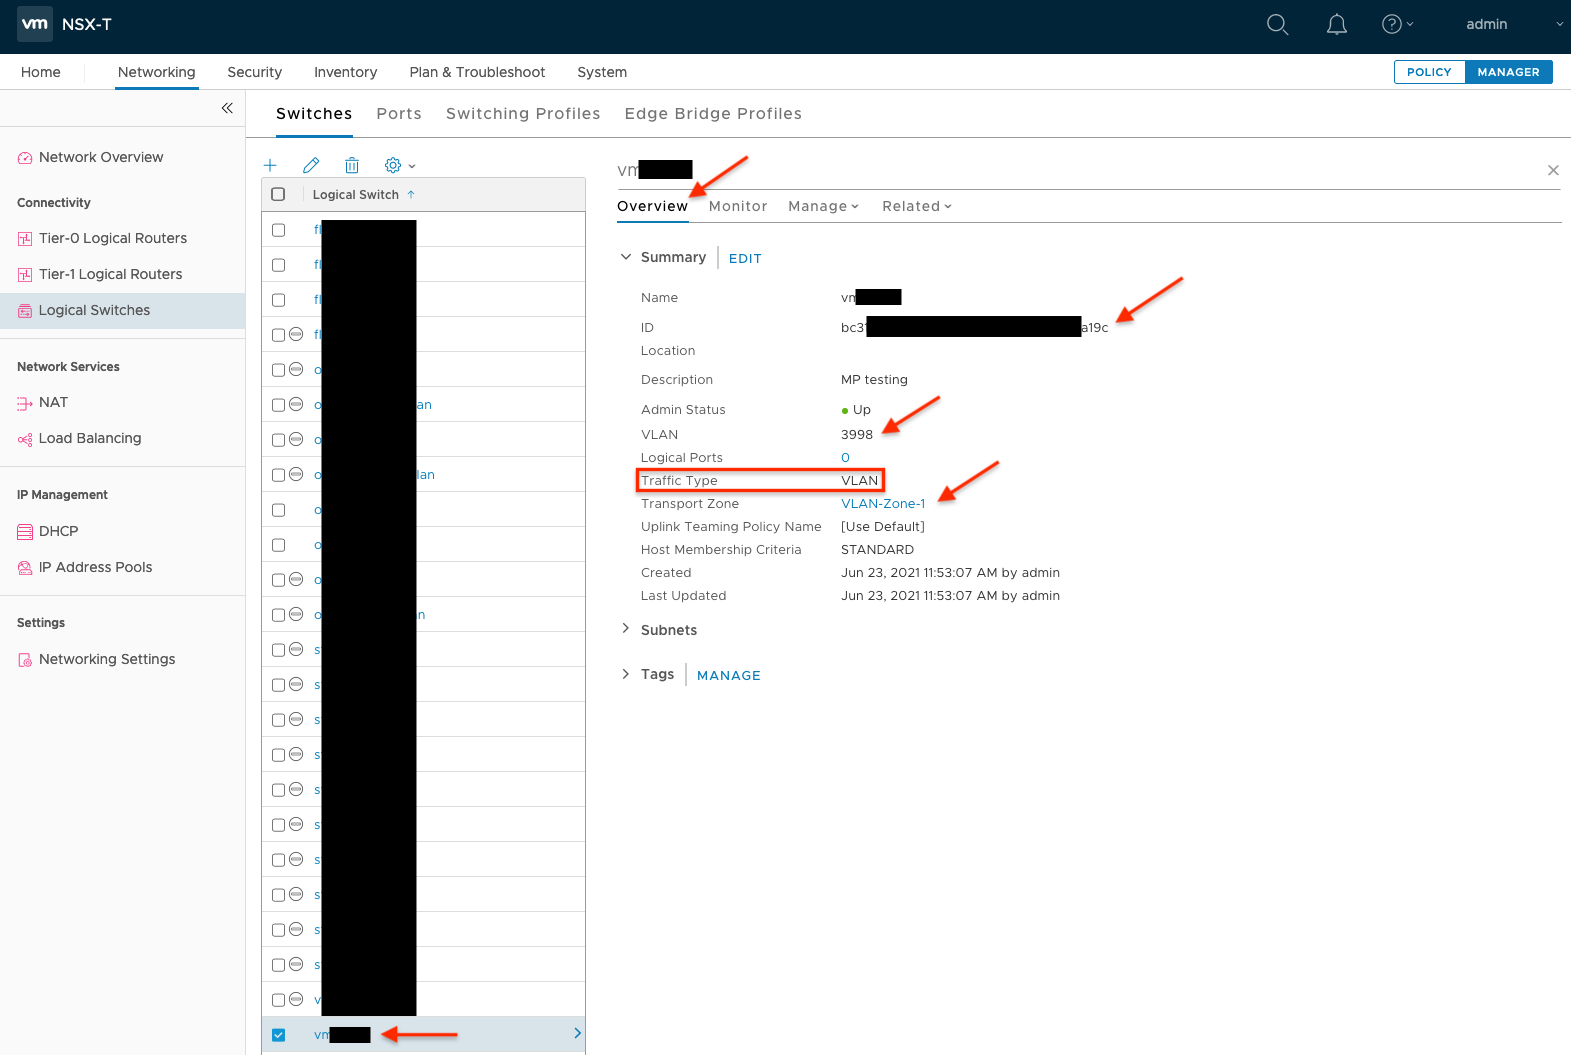Open the search magnifier in header

(x=1277, y=25)
